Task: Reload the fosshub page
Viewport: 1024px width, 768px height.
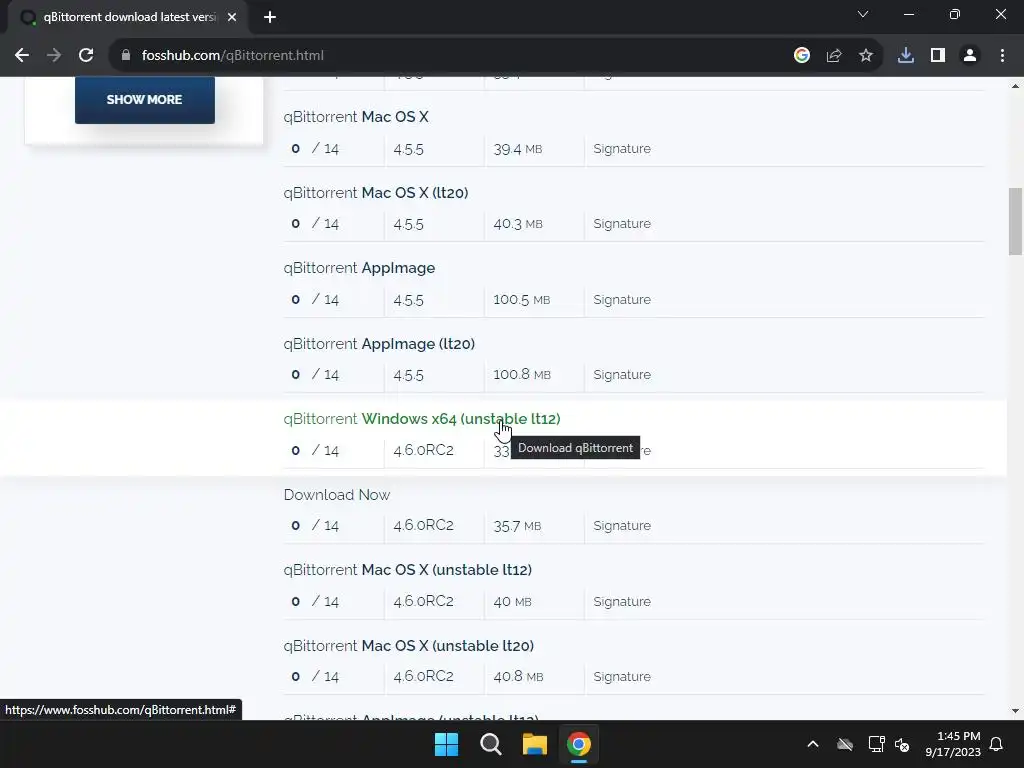Action: pos(86,56)
